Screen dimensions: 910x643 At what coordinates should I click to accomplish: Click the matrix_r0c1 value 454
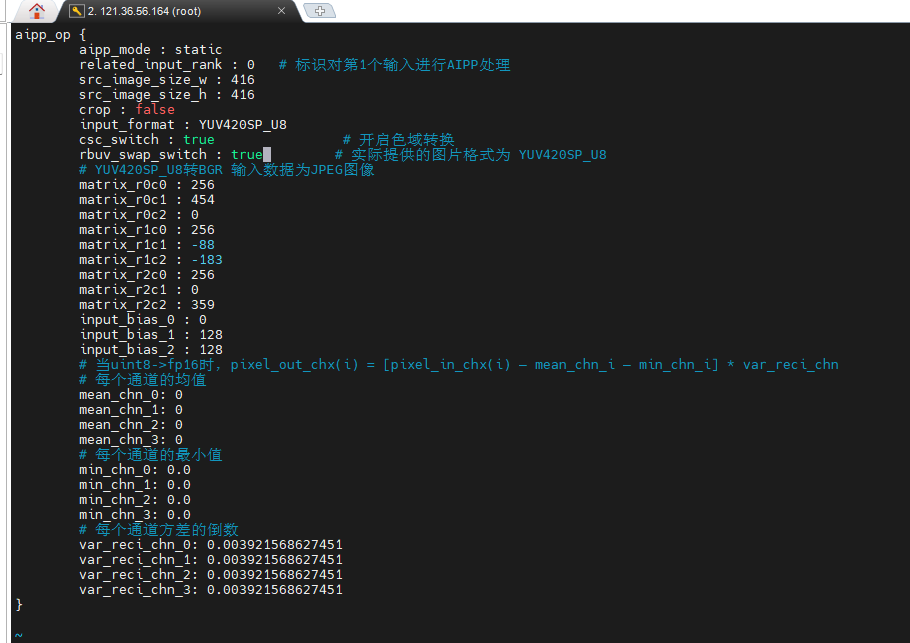(202, 200)
